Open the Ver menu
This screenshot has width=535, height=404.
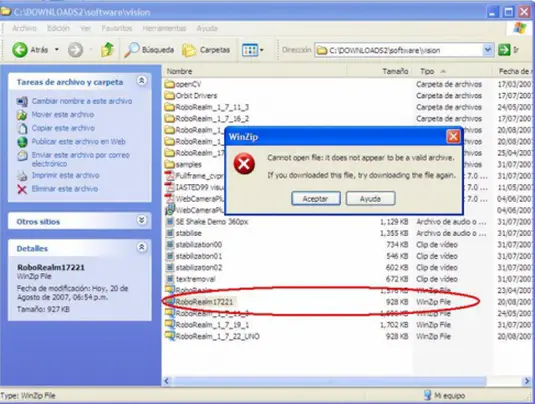coord(85,28)
